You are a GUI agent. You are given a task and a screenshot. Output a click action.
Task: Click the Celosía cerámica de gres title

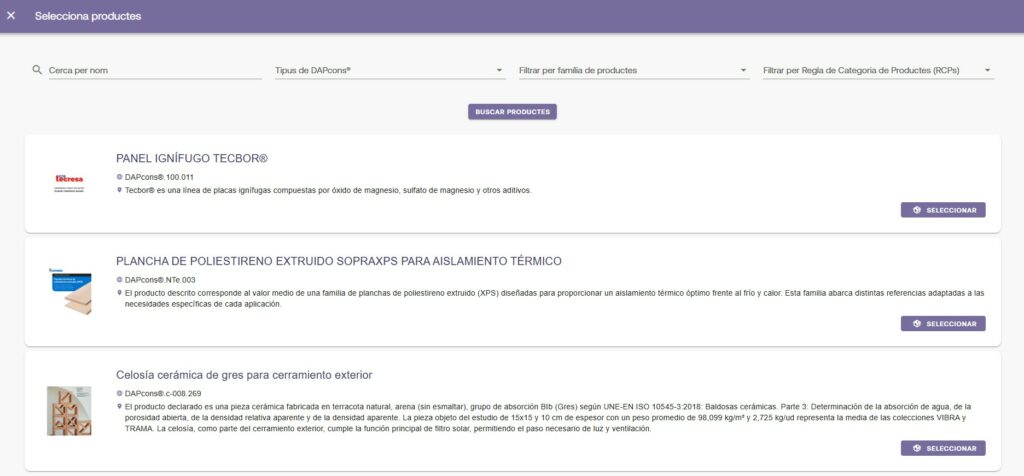(x=244, y=375)
